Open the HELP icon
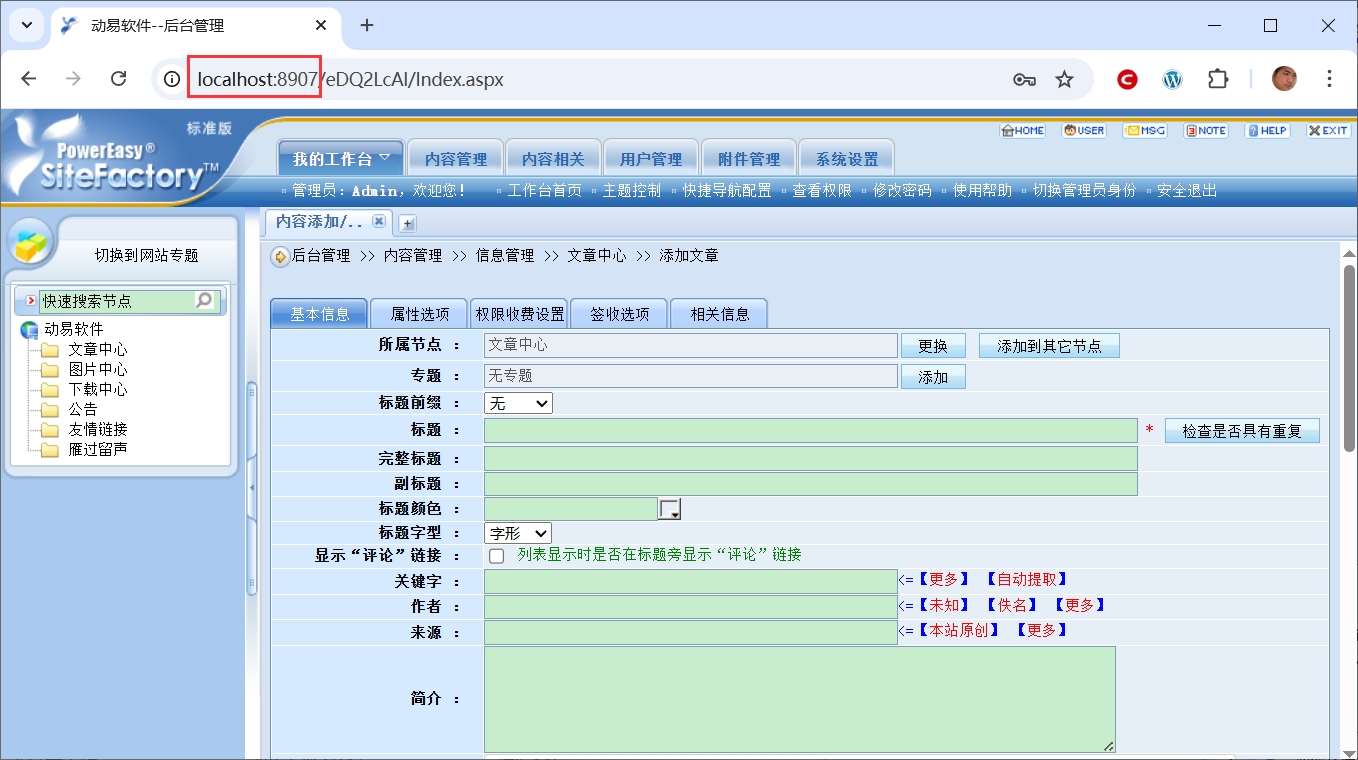This screenshot has width=1358, height=760. pos(1267,131)
